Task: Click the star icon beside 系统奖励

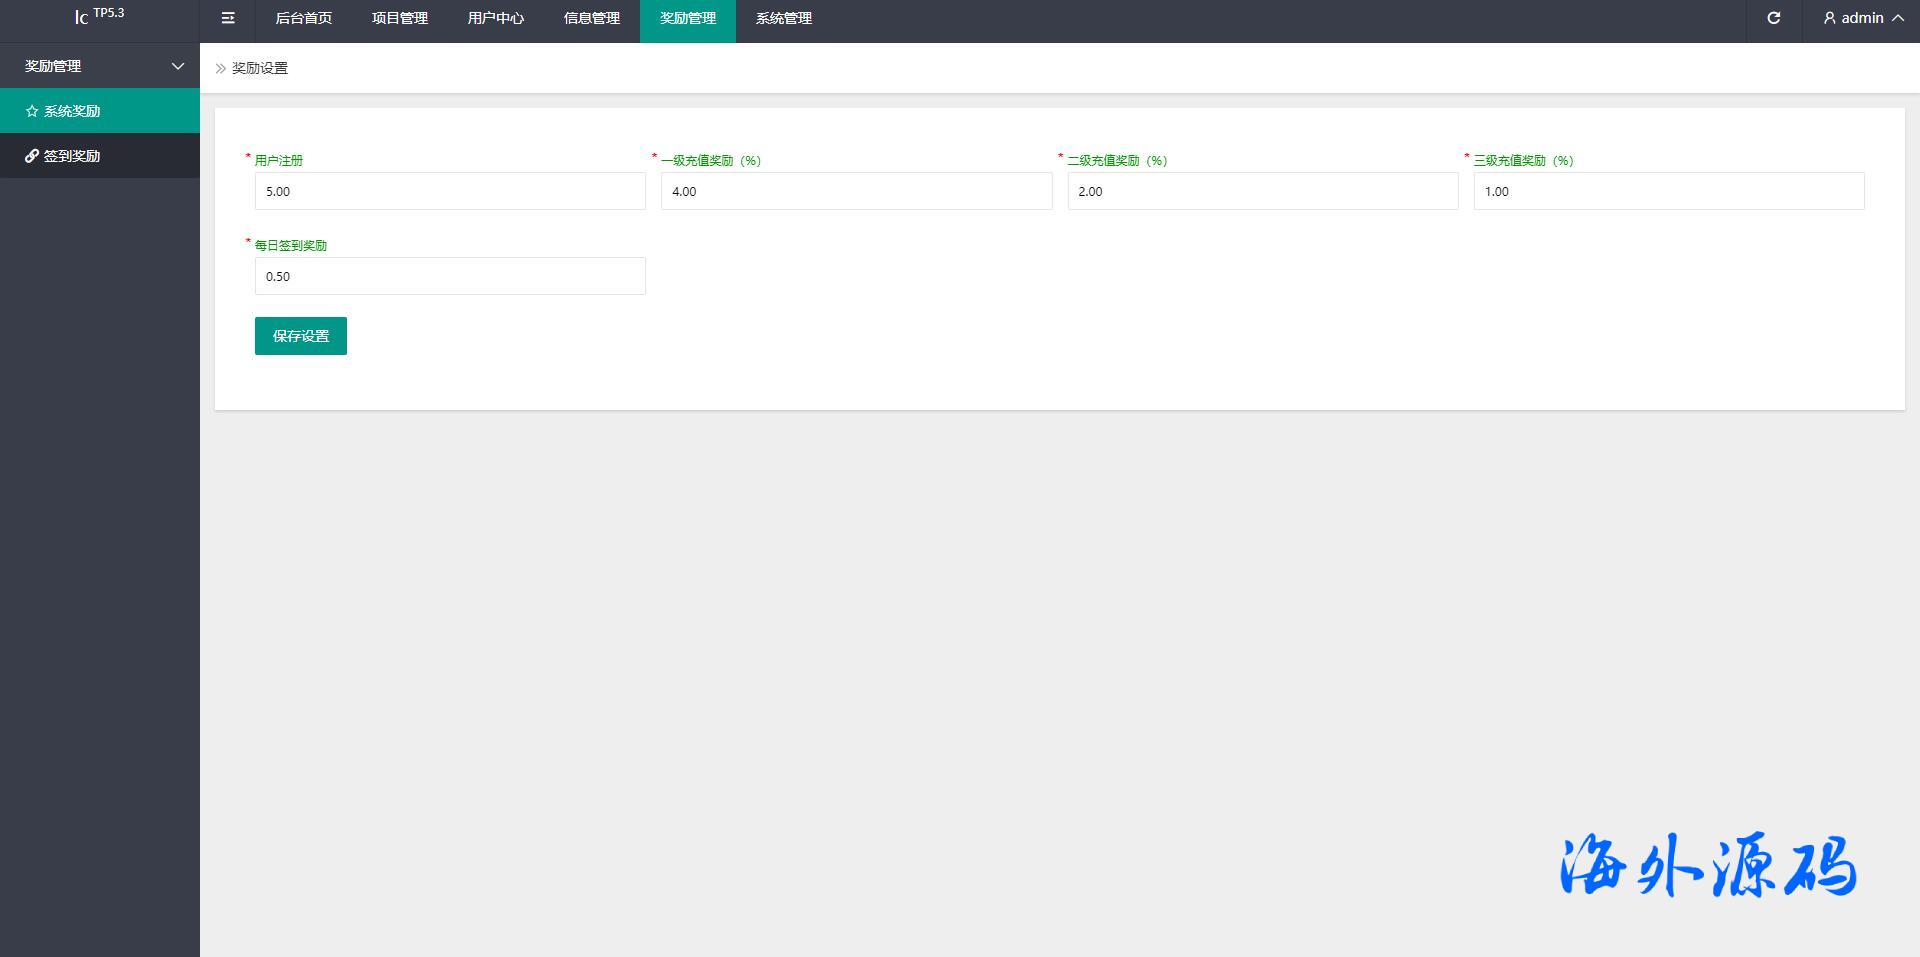Action: [x=32, y=111]
